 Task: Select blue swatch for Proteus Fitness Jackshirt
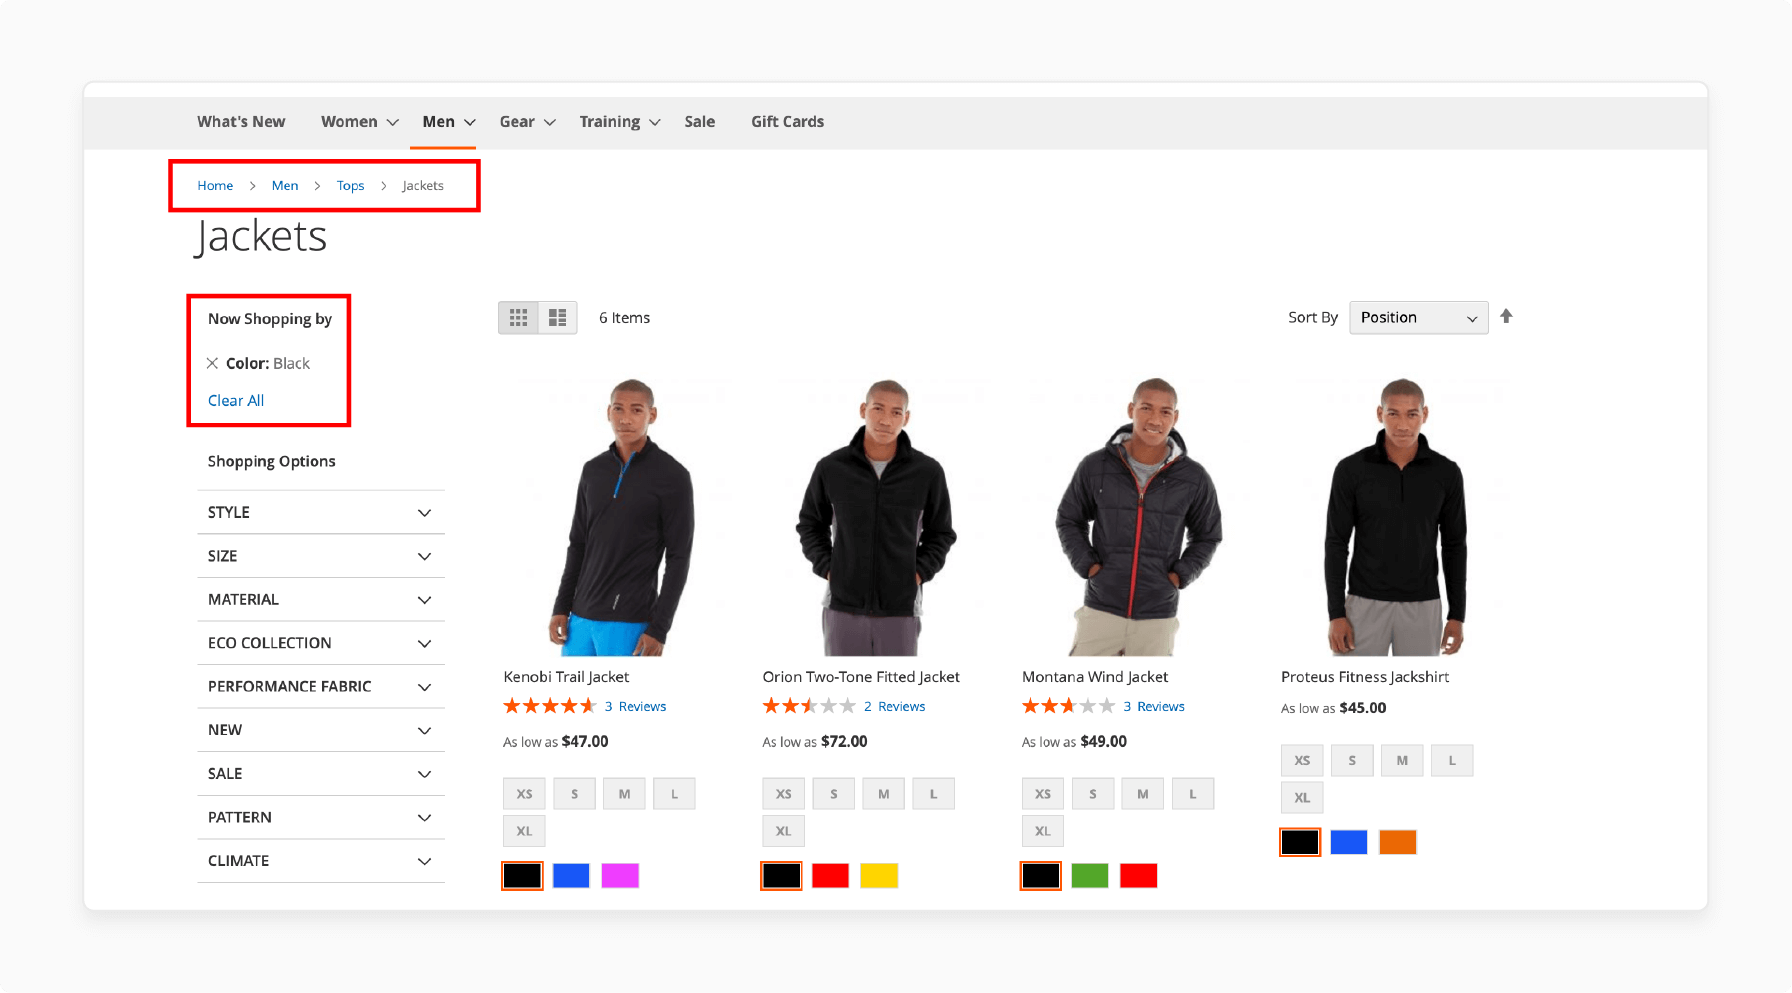(1349, 842)
